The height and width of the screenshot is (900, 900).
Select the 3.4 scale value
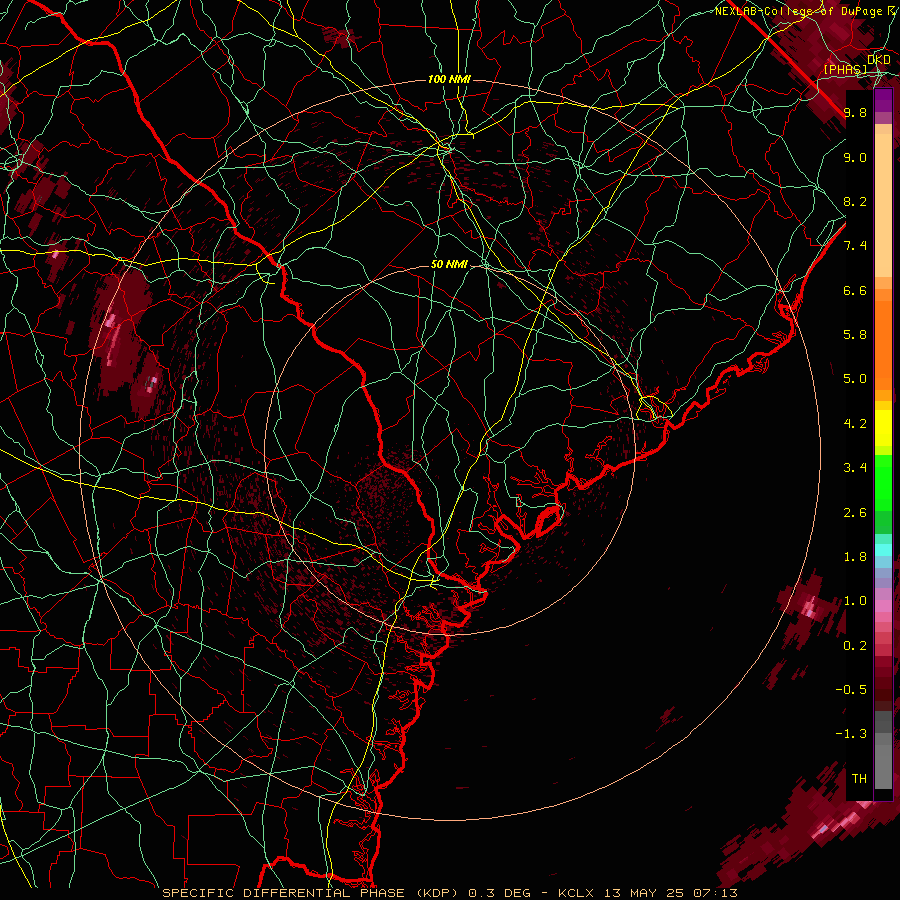[855, 468]
